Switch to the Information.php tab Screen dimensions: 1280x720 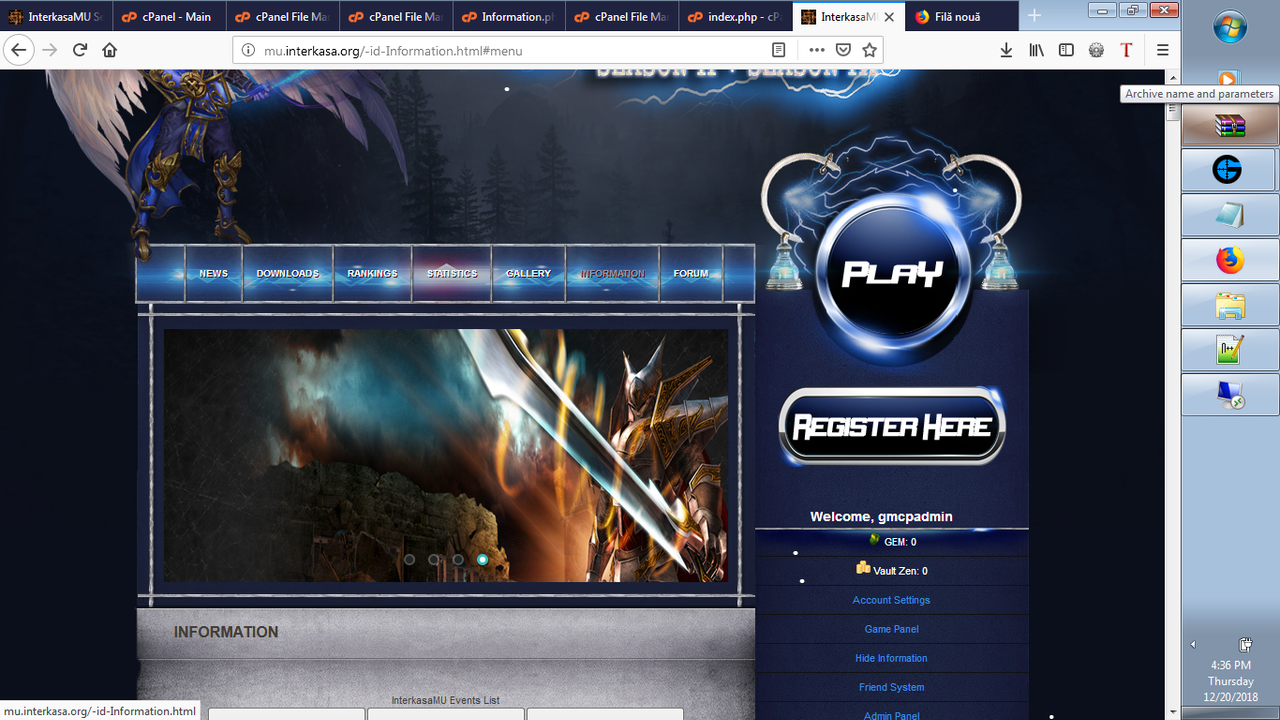(508, 17)
